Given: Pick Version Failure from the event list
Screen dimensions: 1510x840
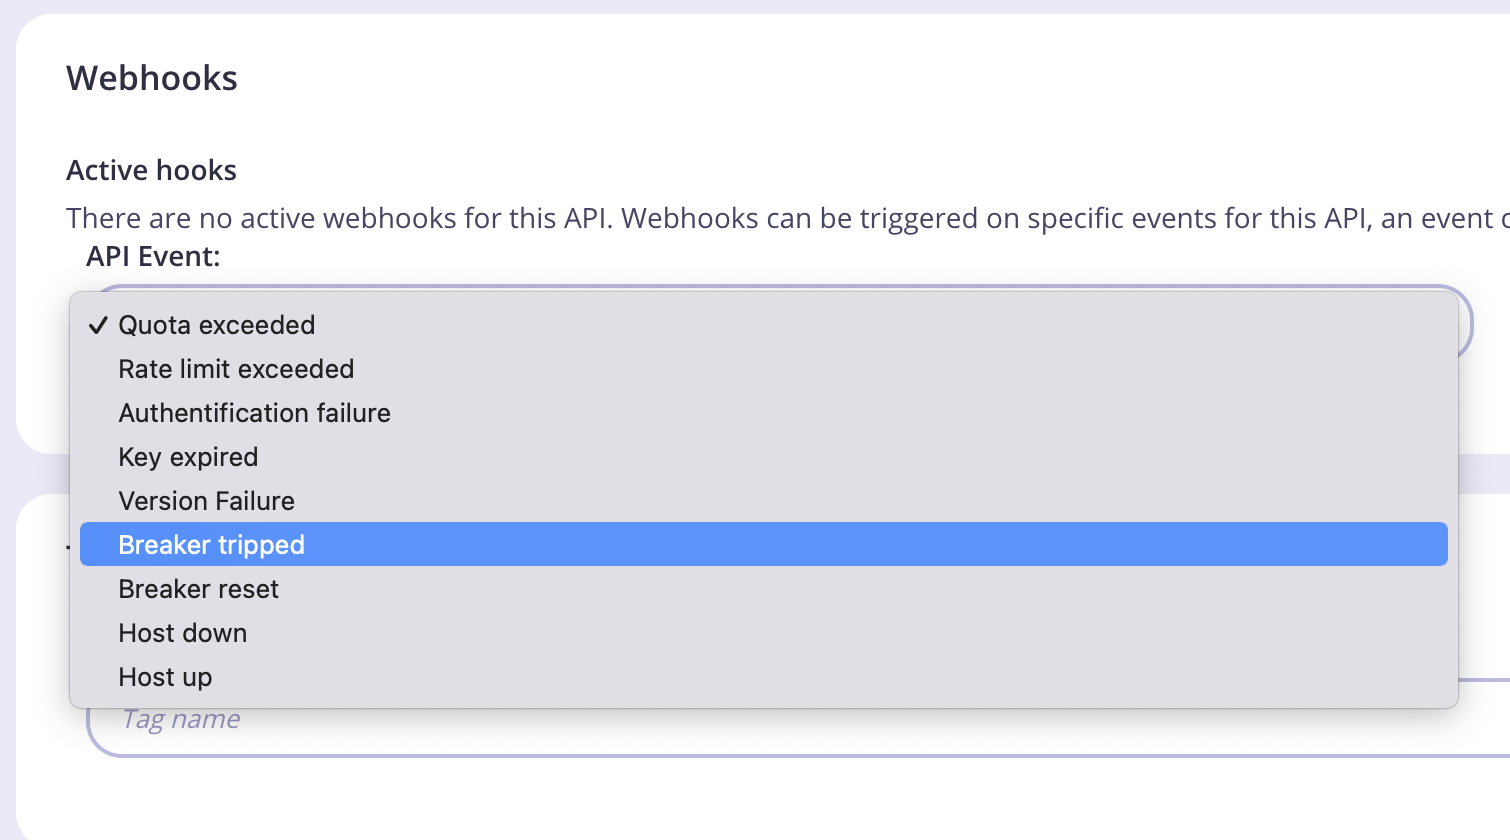Looking at the screenshot, I should (206, 500).
